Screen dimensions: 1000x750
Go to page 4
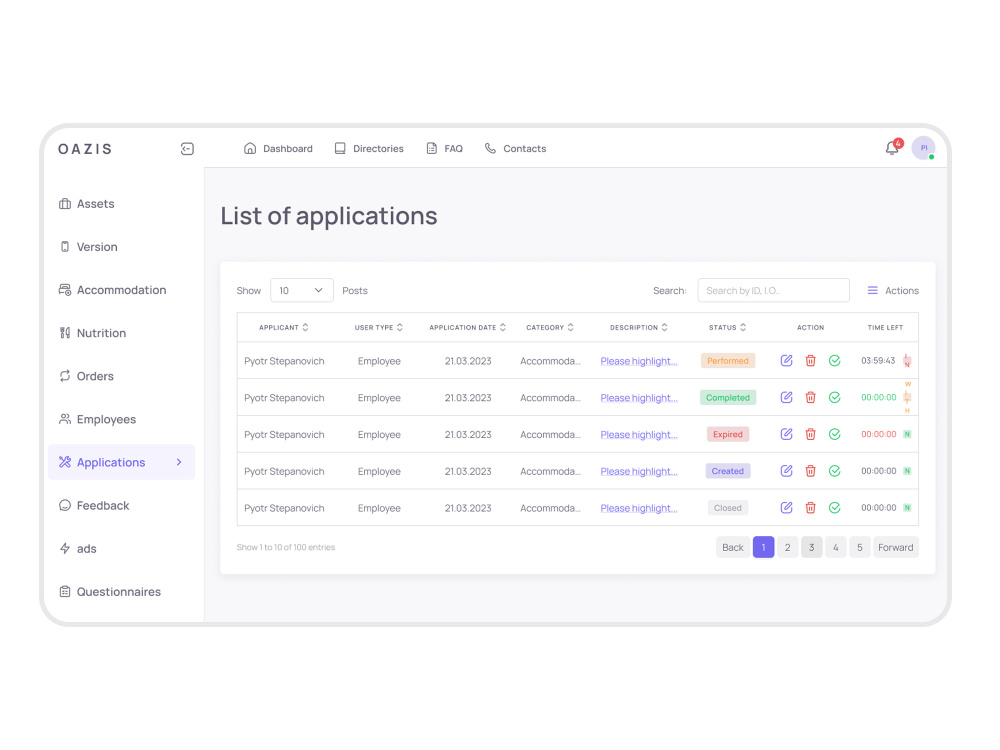(835, 547)
